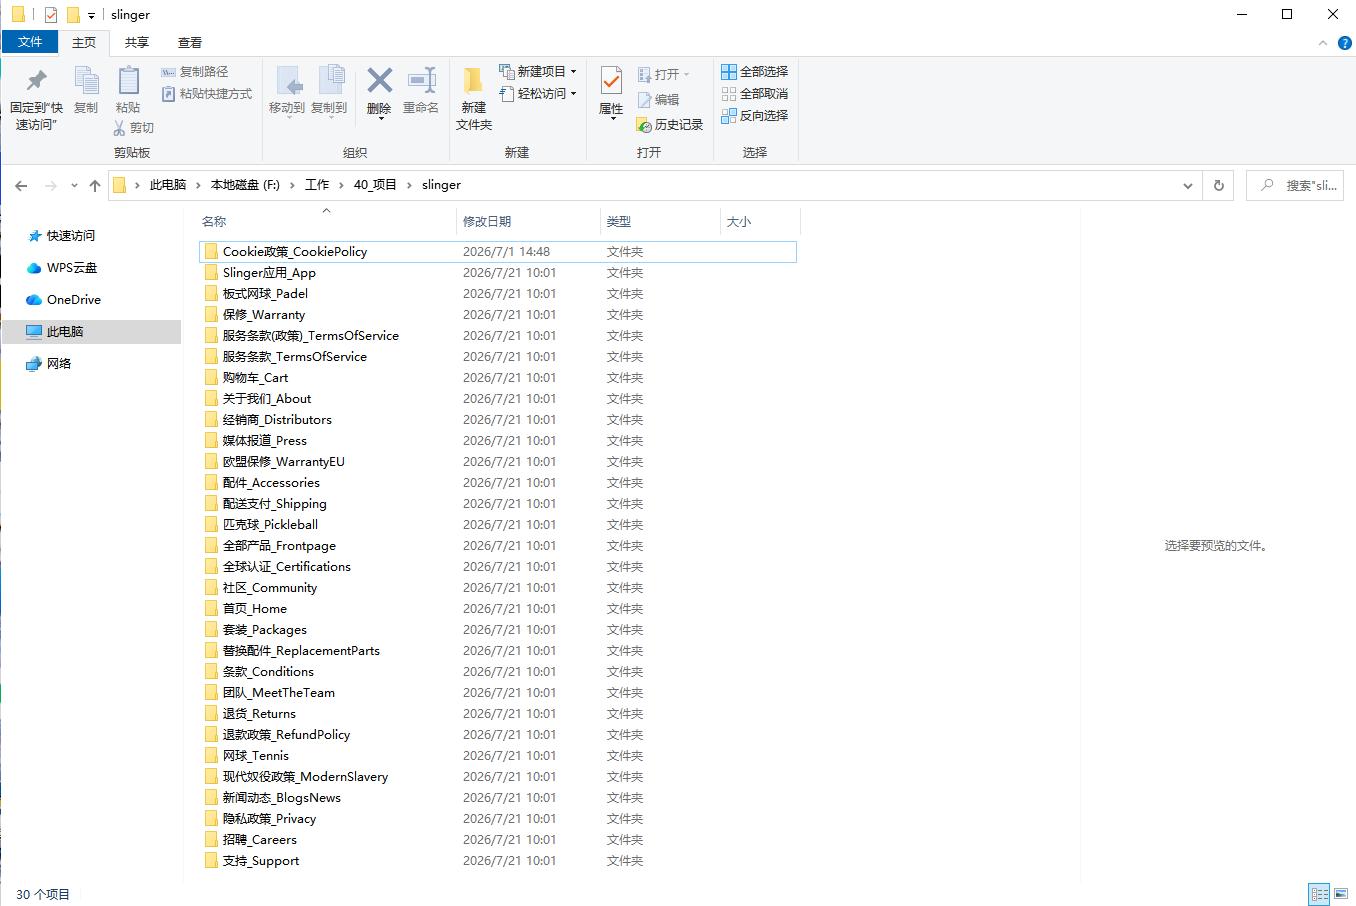Click the Copy to (复制到) icon
Image resolution: width=1356 pixels, height=906 pixels.
[330, 81]
